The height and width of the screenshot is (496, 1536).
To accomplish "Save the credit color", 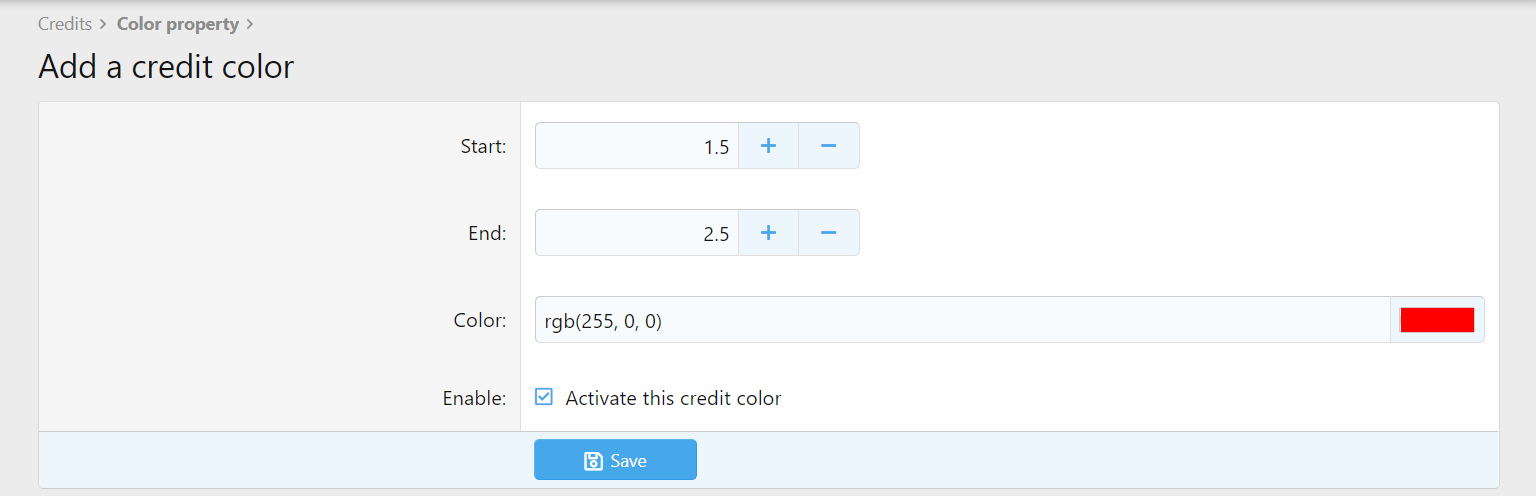I will (615, 460).
